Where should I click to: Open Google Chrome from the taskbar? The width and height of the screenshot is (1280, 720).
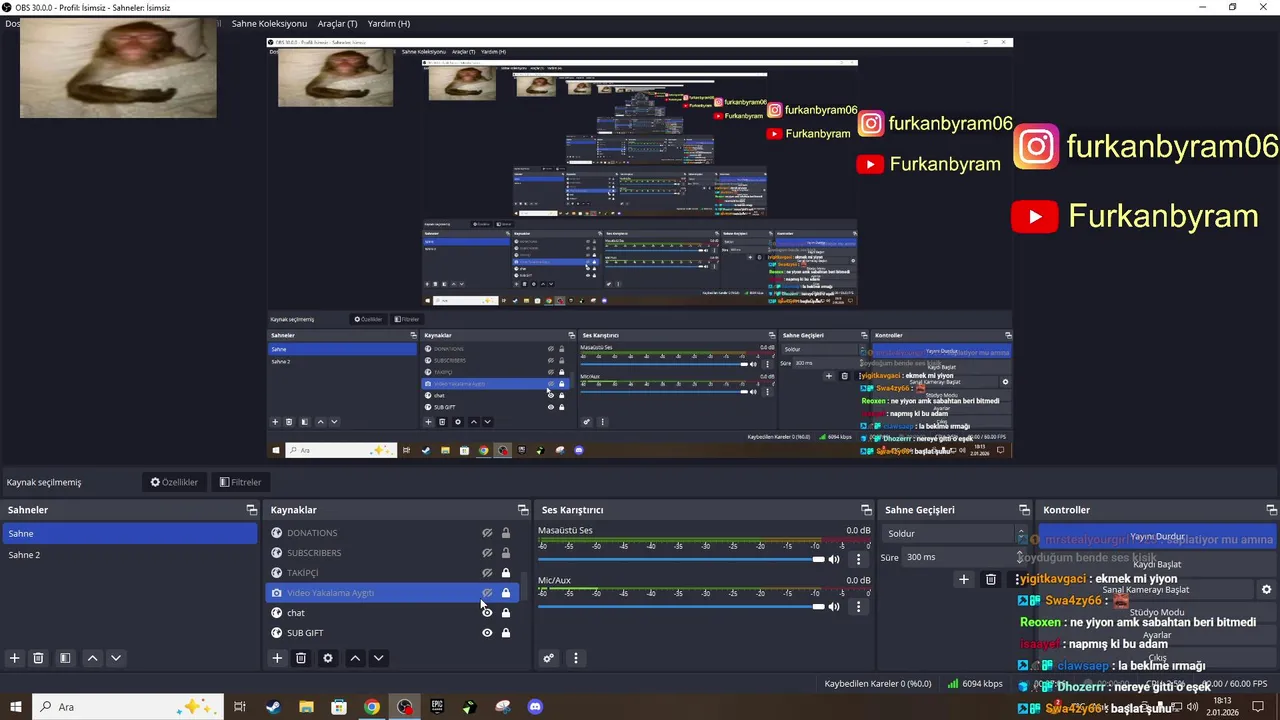click(372, 707)
